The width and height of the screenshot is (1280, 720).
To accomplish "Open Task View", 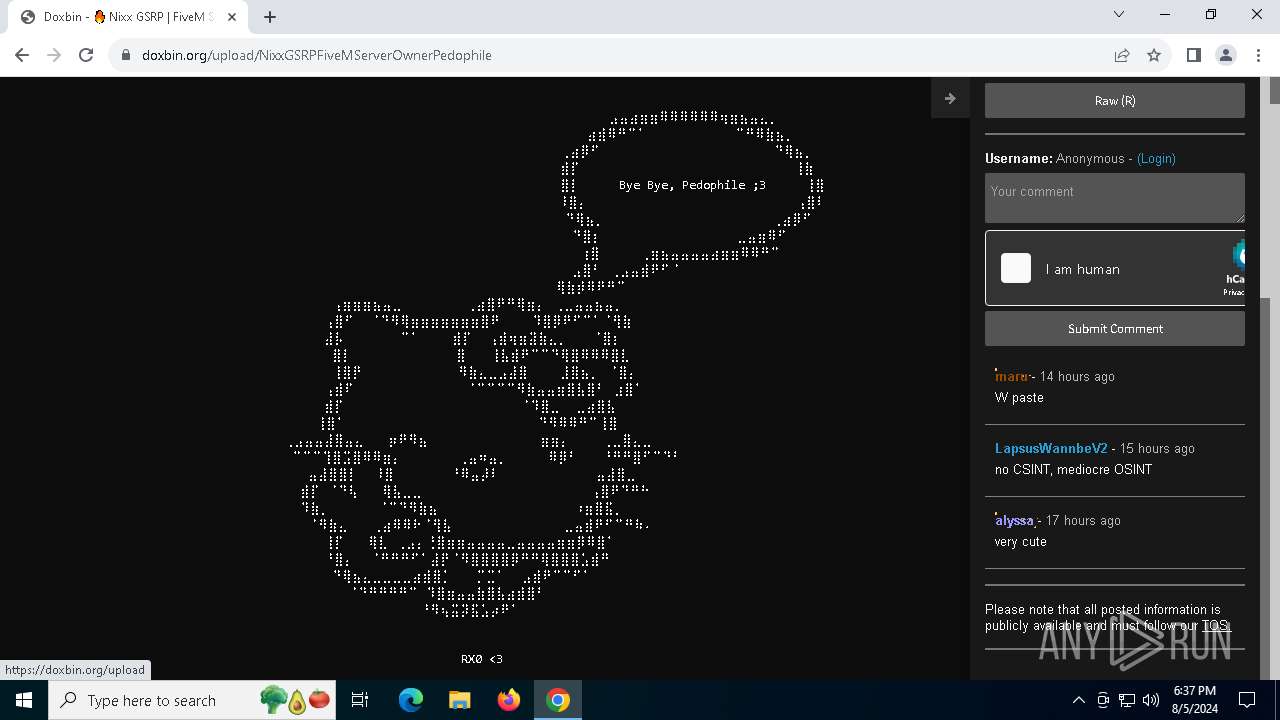I will click(360, 700).
